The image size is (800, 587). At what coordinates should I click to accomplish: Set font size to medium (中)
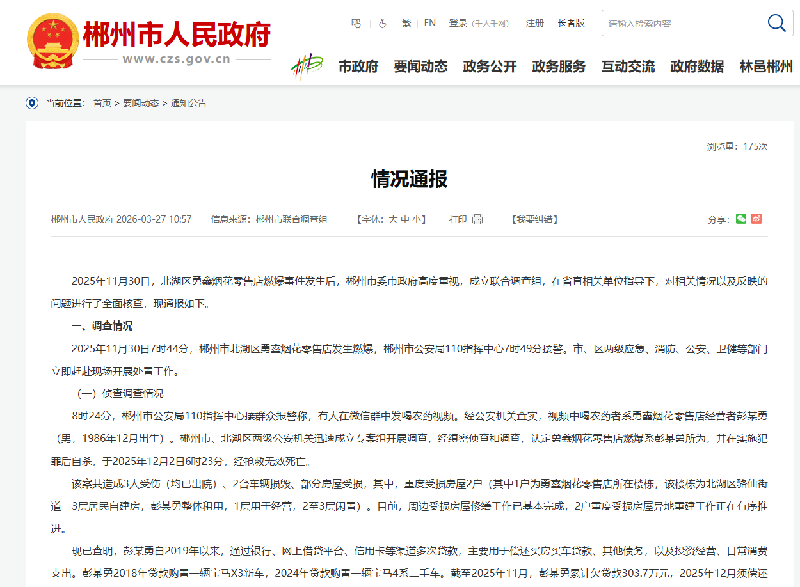[x=405, y=218]
